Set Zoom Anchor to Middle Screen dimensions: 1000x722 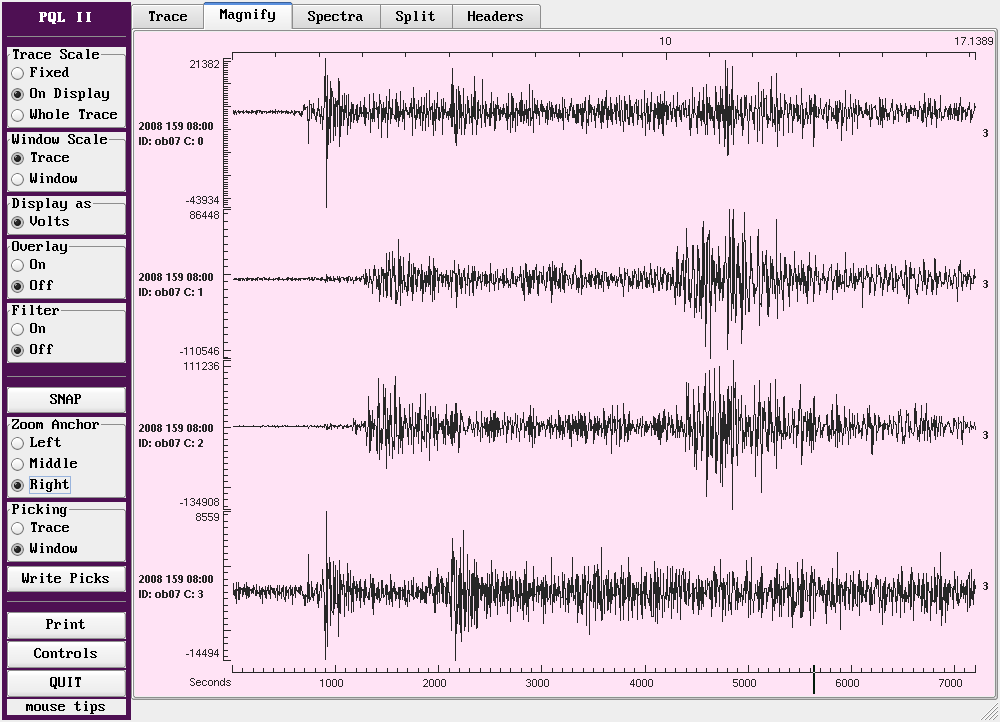(18, 464)
